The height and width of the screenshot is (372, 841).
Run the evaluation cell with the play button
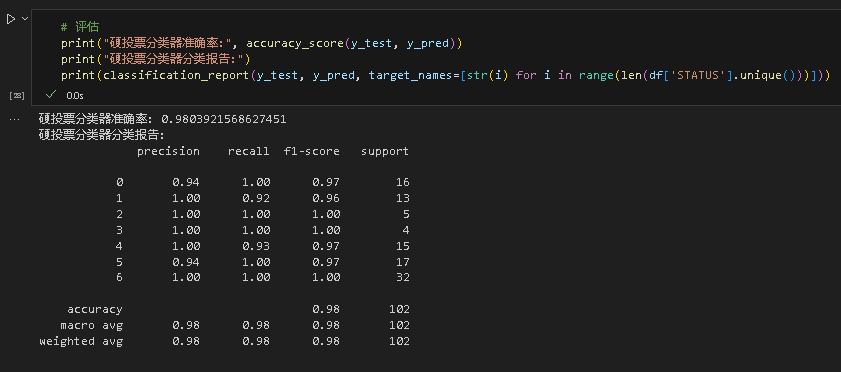pos(11,19)
